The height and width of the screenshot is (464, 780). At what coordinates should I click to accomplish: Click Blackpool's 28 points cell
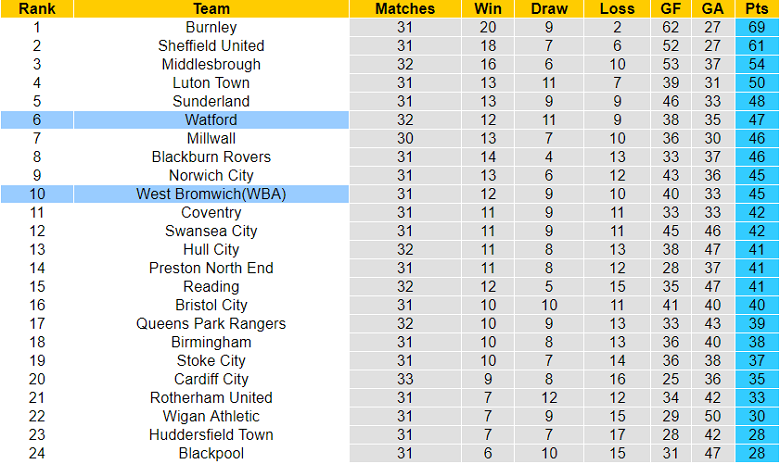click(757, 453)
